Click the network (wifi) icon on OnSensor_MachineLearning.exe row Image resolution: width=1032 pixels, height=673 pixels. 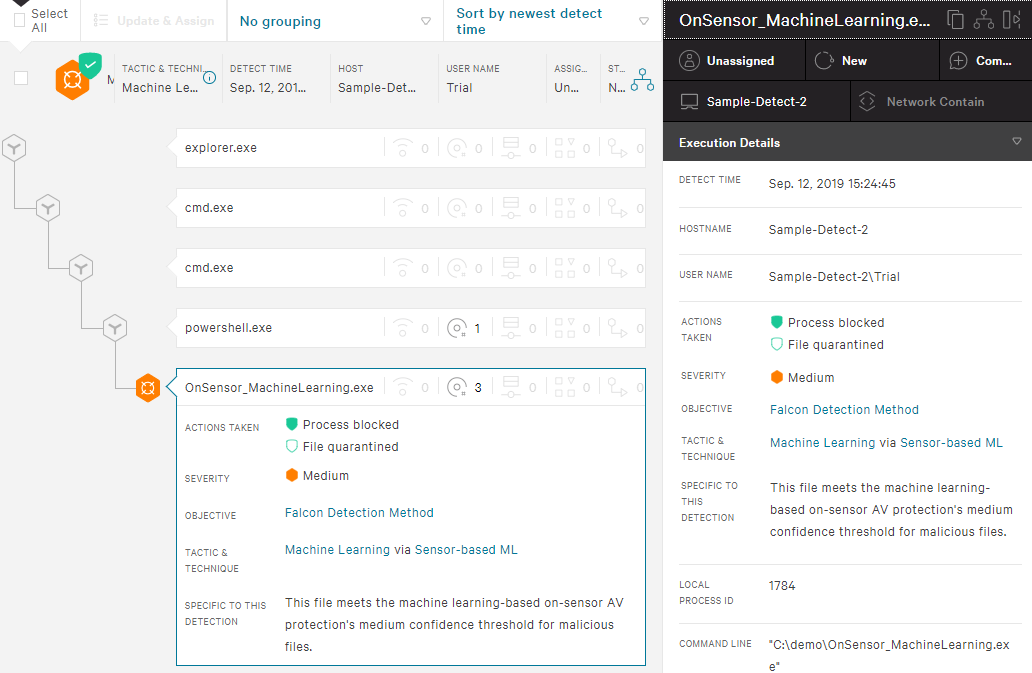pos(403,387)
